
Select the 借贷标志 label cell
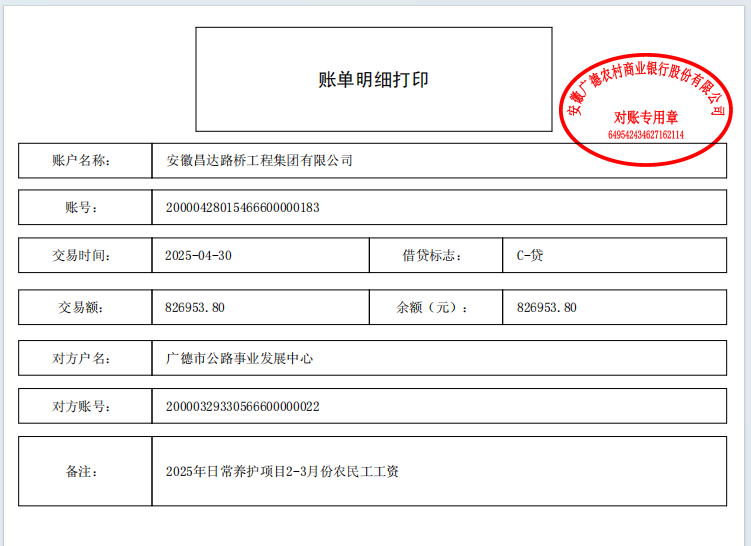point(430,256)
